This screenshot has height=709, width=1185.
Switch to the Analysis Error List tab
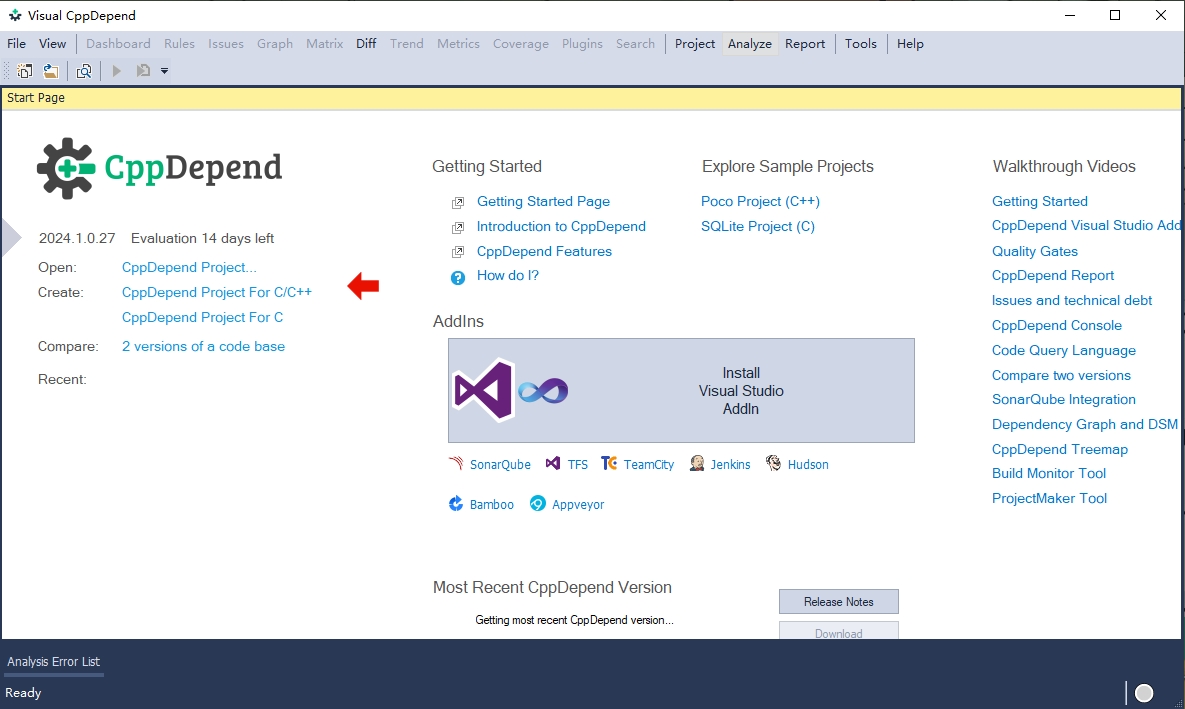(53, 662)
